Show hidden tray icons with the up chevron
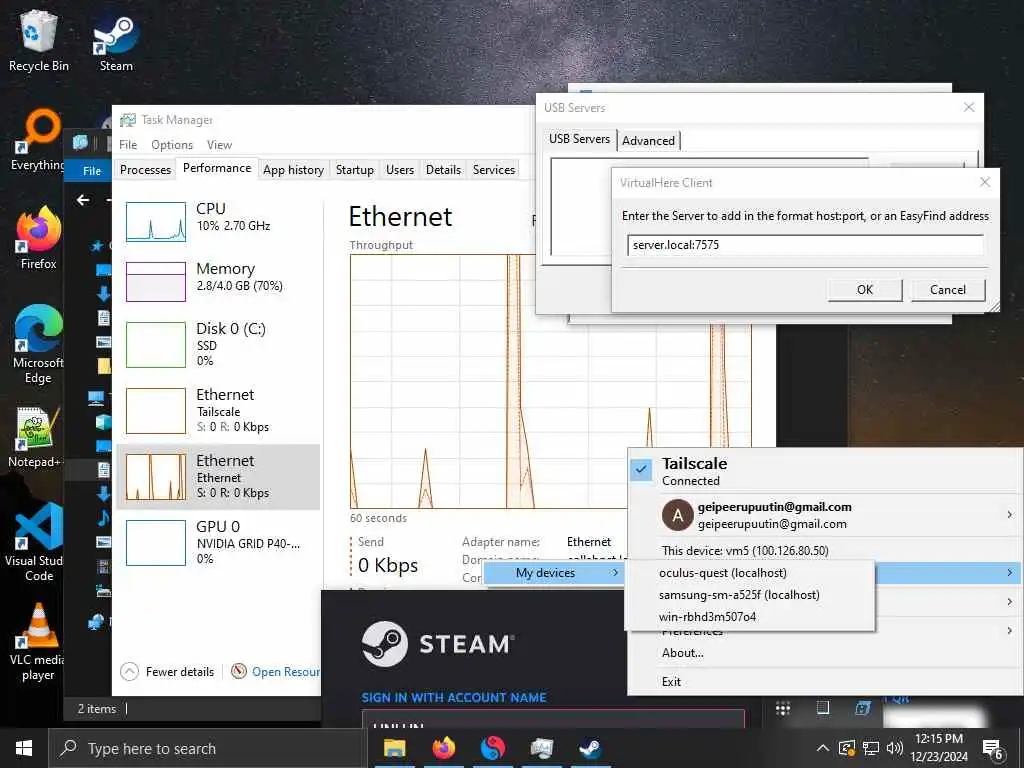1024x768 pixels. pyautogui.click(x=823, y=748)
